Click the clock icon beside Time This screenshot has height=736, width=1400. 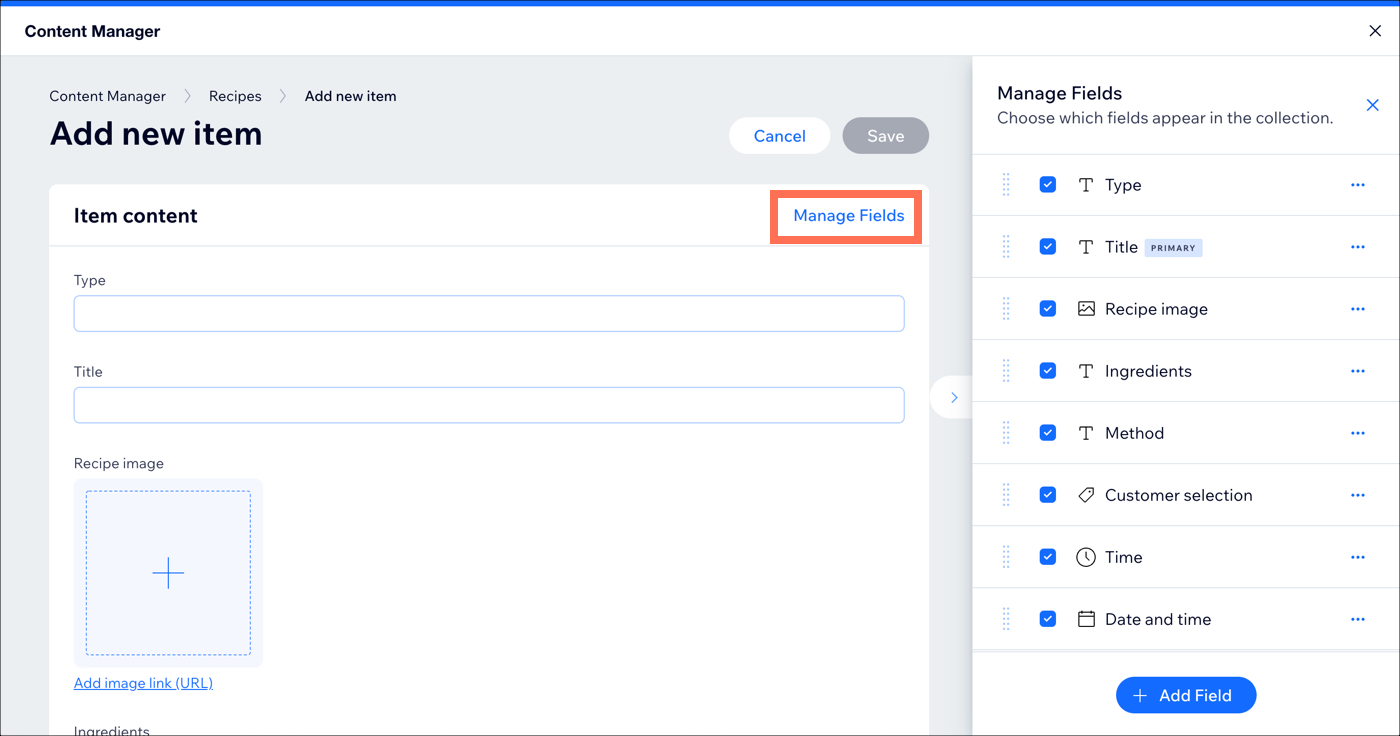tap(1086, 557)
